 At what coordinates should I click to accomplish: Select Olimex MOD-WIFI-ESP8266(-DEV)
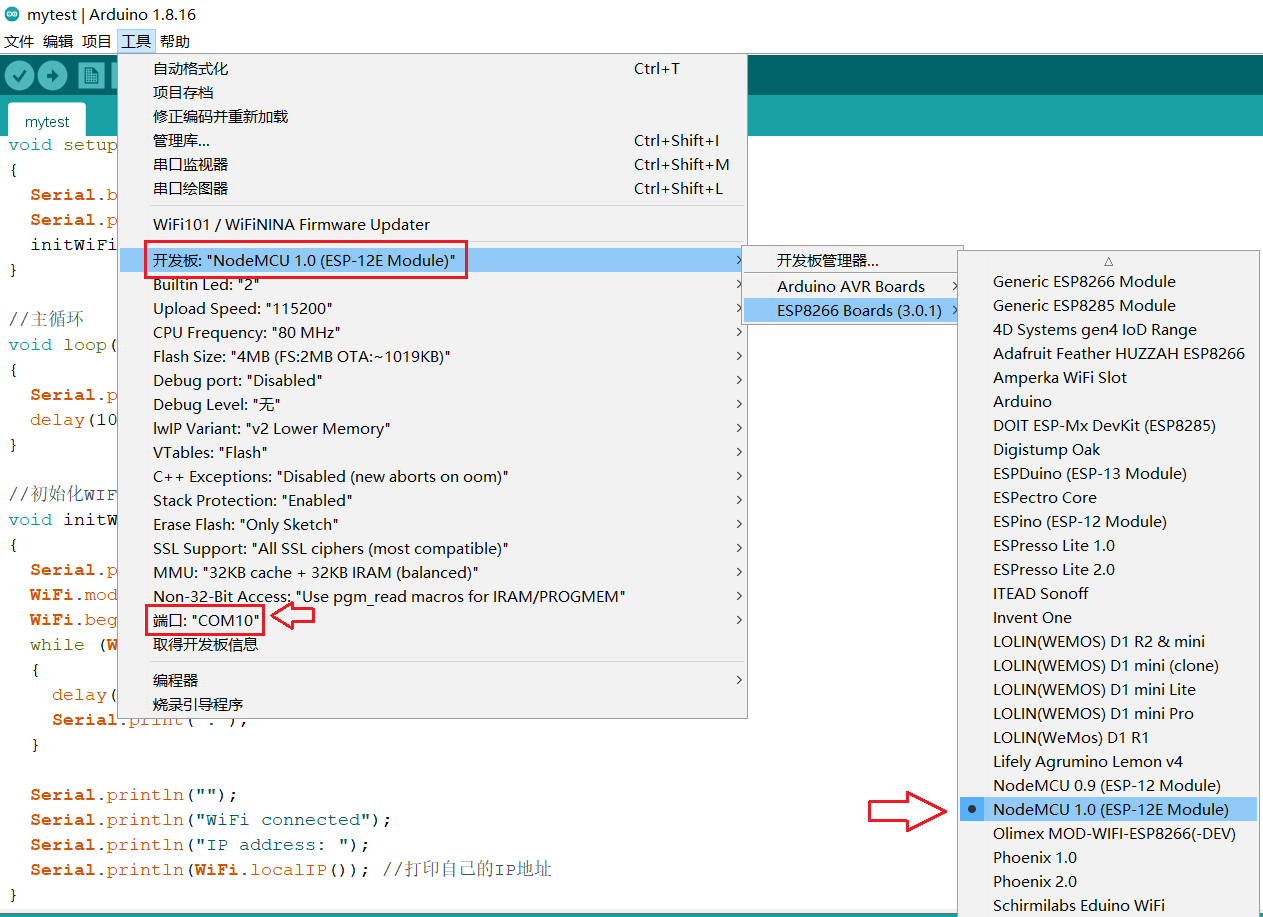(x=1110, y=834)
